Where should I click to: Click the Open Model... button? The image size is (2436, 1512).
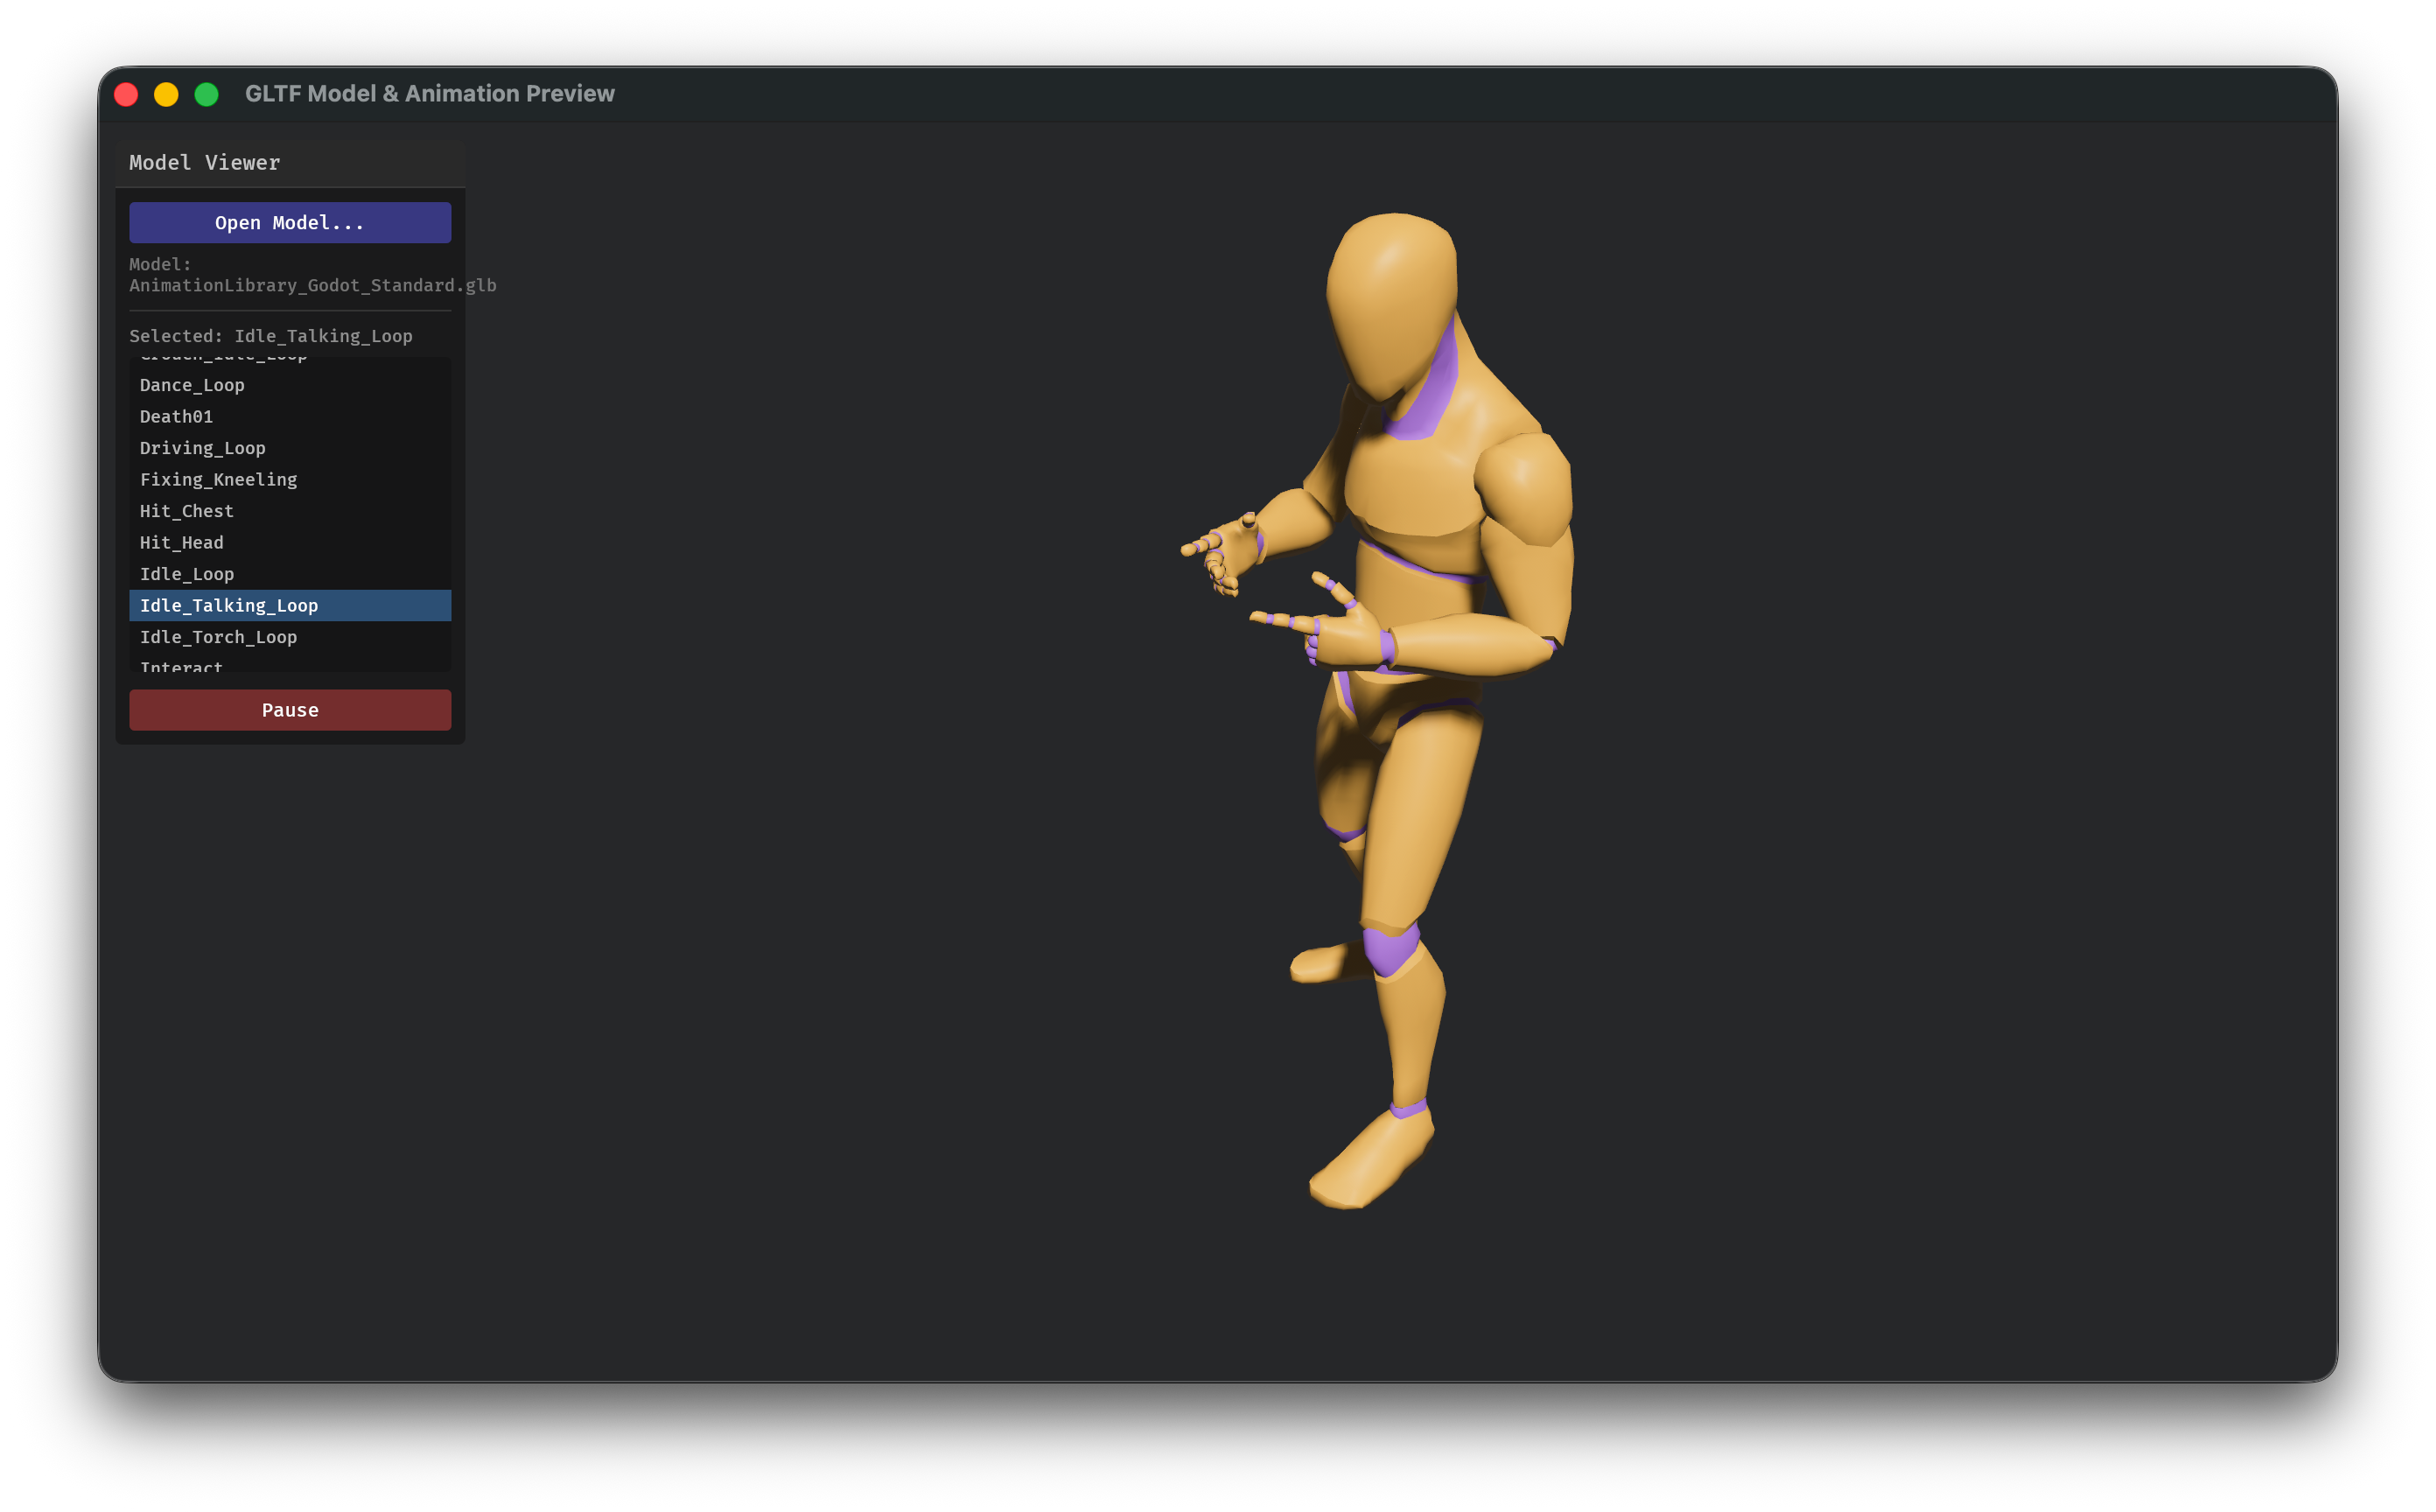[x=289, y=222]
